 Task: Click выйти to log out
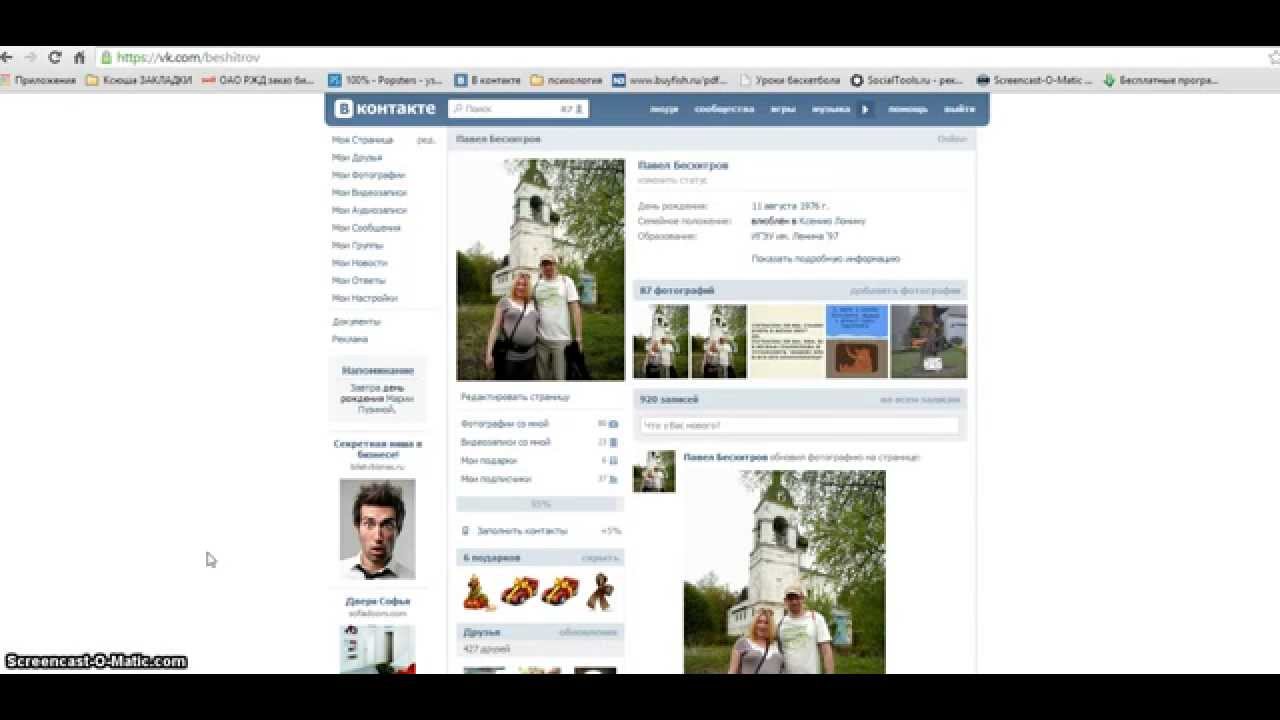click(959, 109)
